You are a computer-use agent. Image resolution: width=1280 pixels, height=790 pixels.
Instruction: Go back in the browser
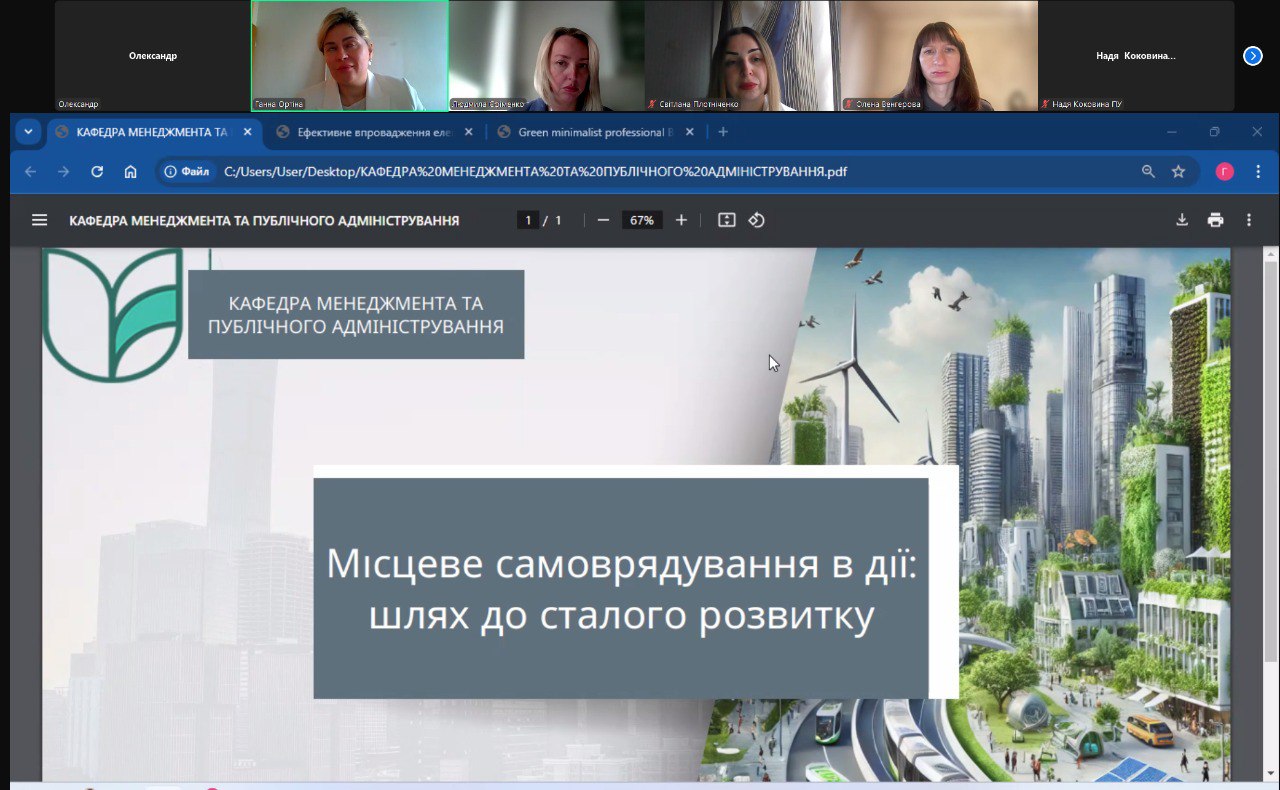point(30,172)
